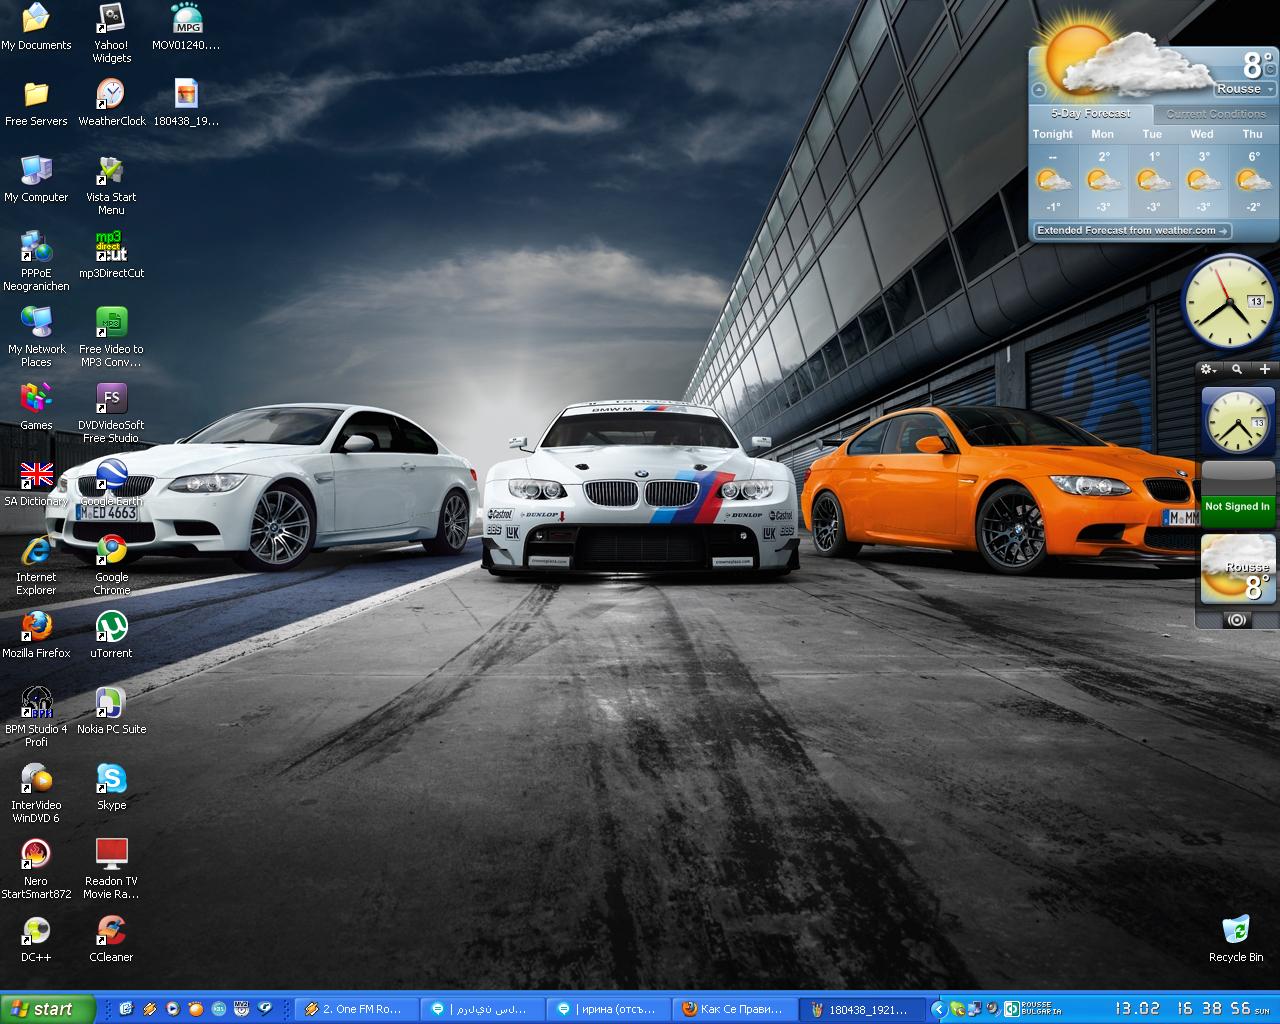The width and height of the screenshot is (1280, 1024).
Task: Collapse weather widget with the up arrow
Action: pyautogui.click(x=1039, y=90)
